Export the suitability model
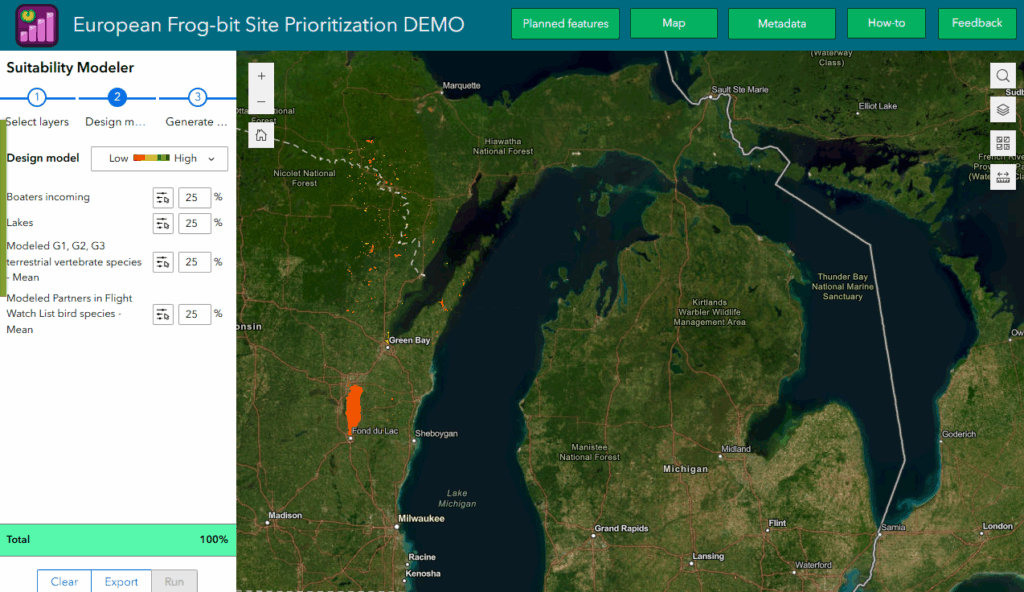The width and height of the screenshot is (1024, 592). point(121,581)
